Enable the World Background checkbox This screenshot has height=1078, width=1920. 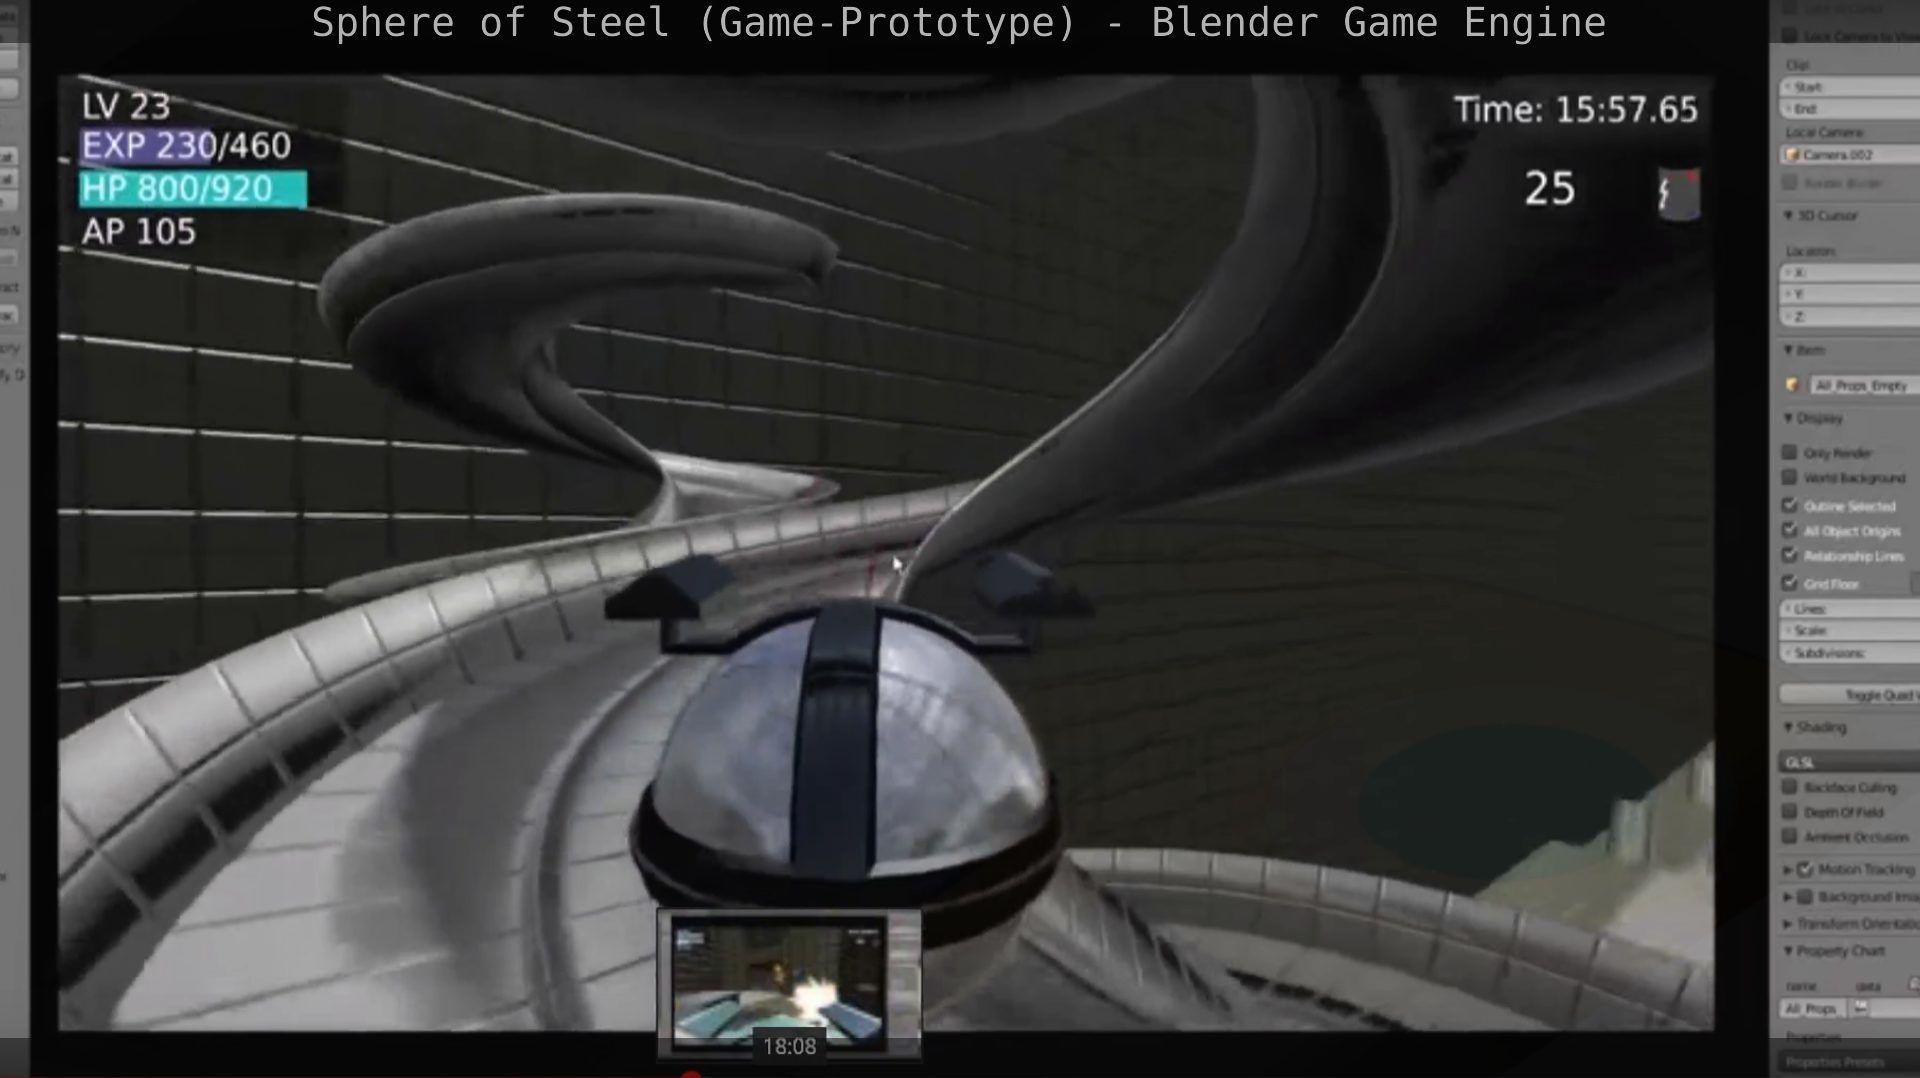pos(1790,477)
